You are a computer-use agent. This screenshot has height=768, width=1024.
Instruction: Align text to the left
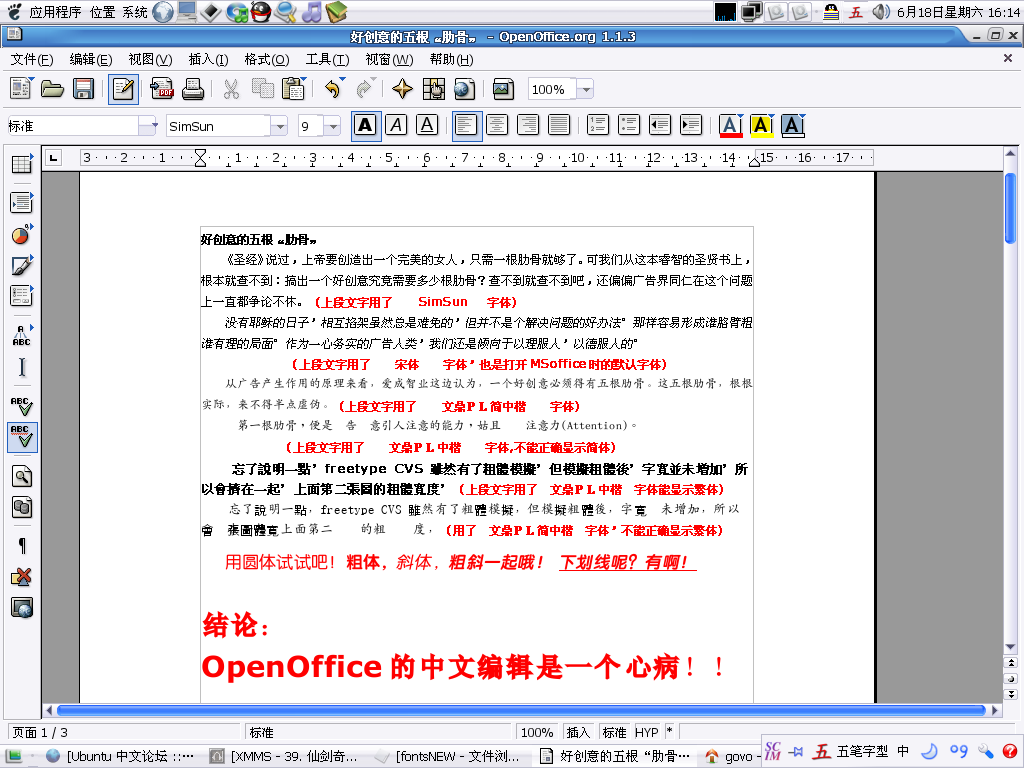pos(466,125)
